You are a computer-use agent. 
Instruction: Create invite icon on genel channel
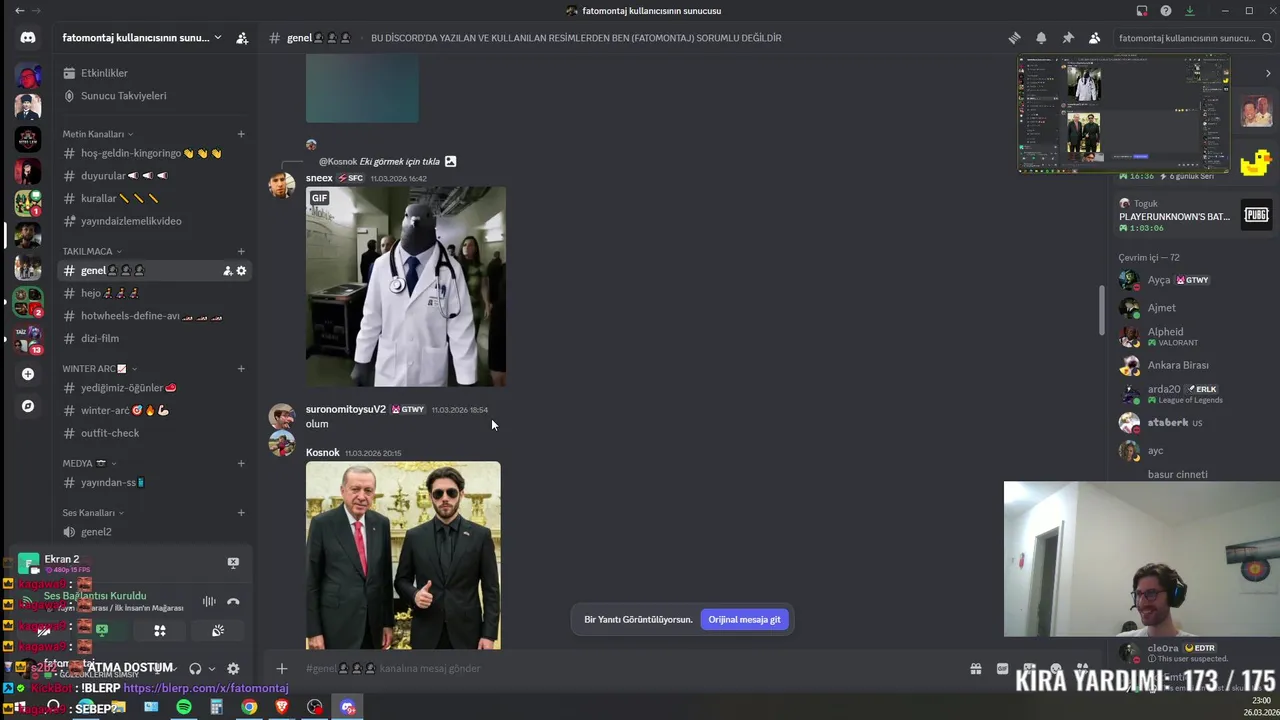point(227,271)
